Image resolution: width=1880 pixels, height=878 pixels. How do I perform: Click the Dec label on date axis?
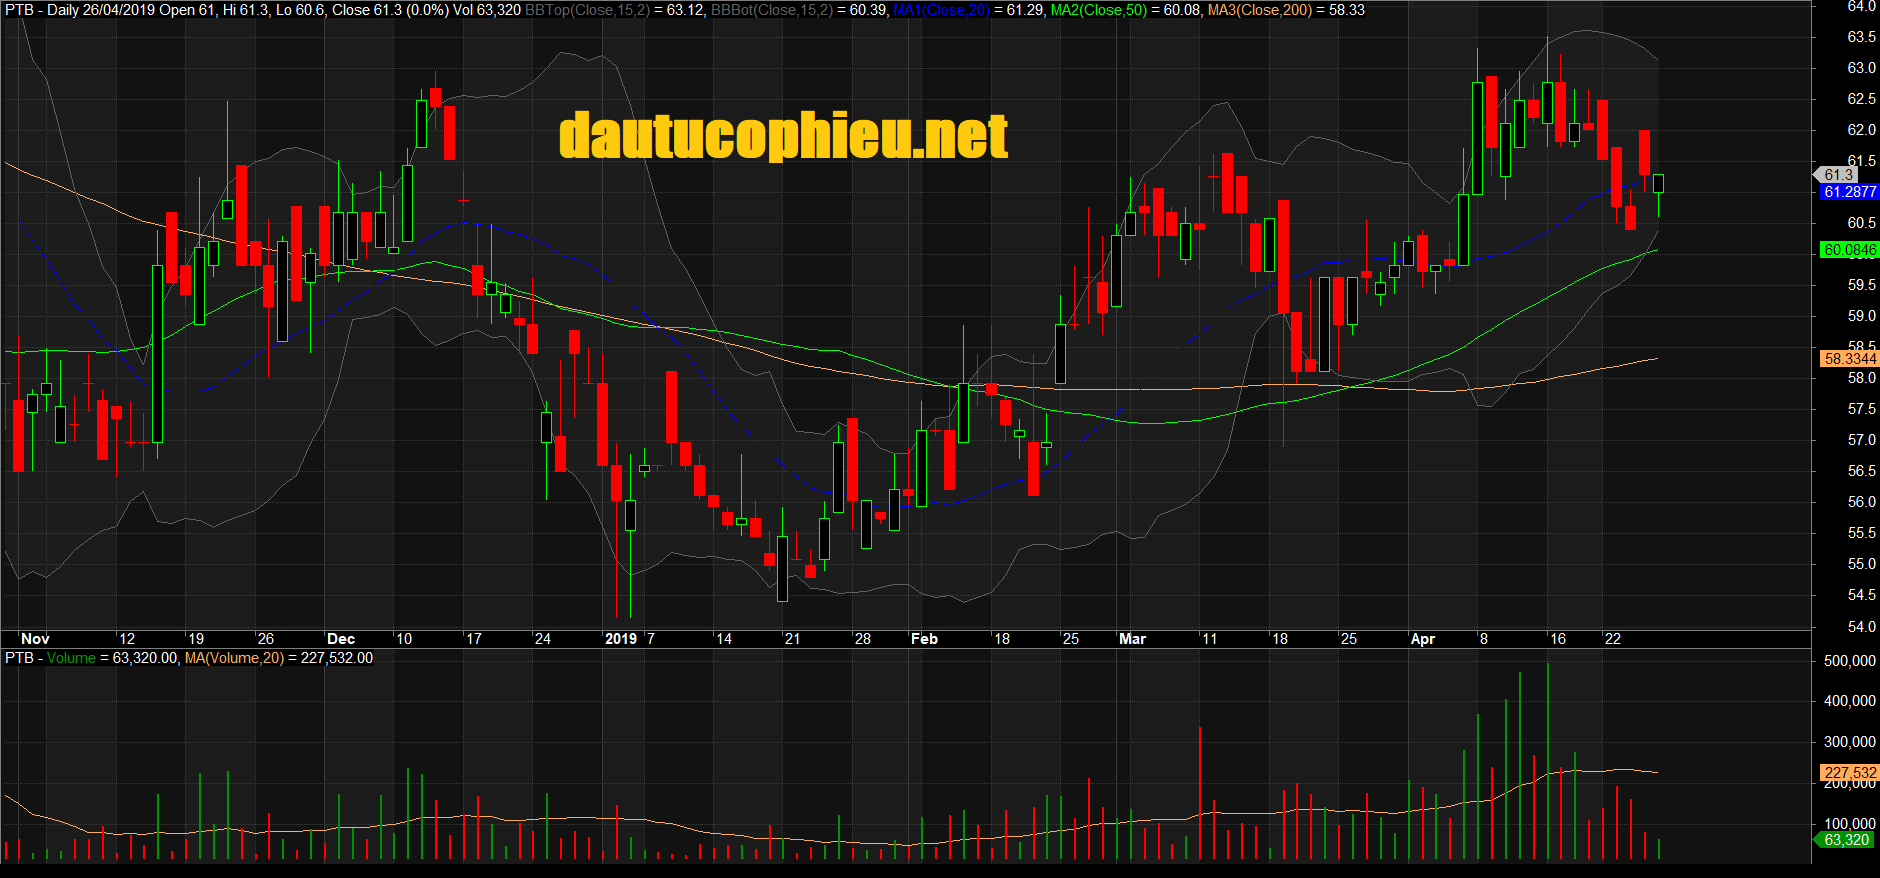click(341, 639)
